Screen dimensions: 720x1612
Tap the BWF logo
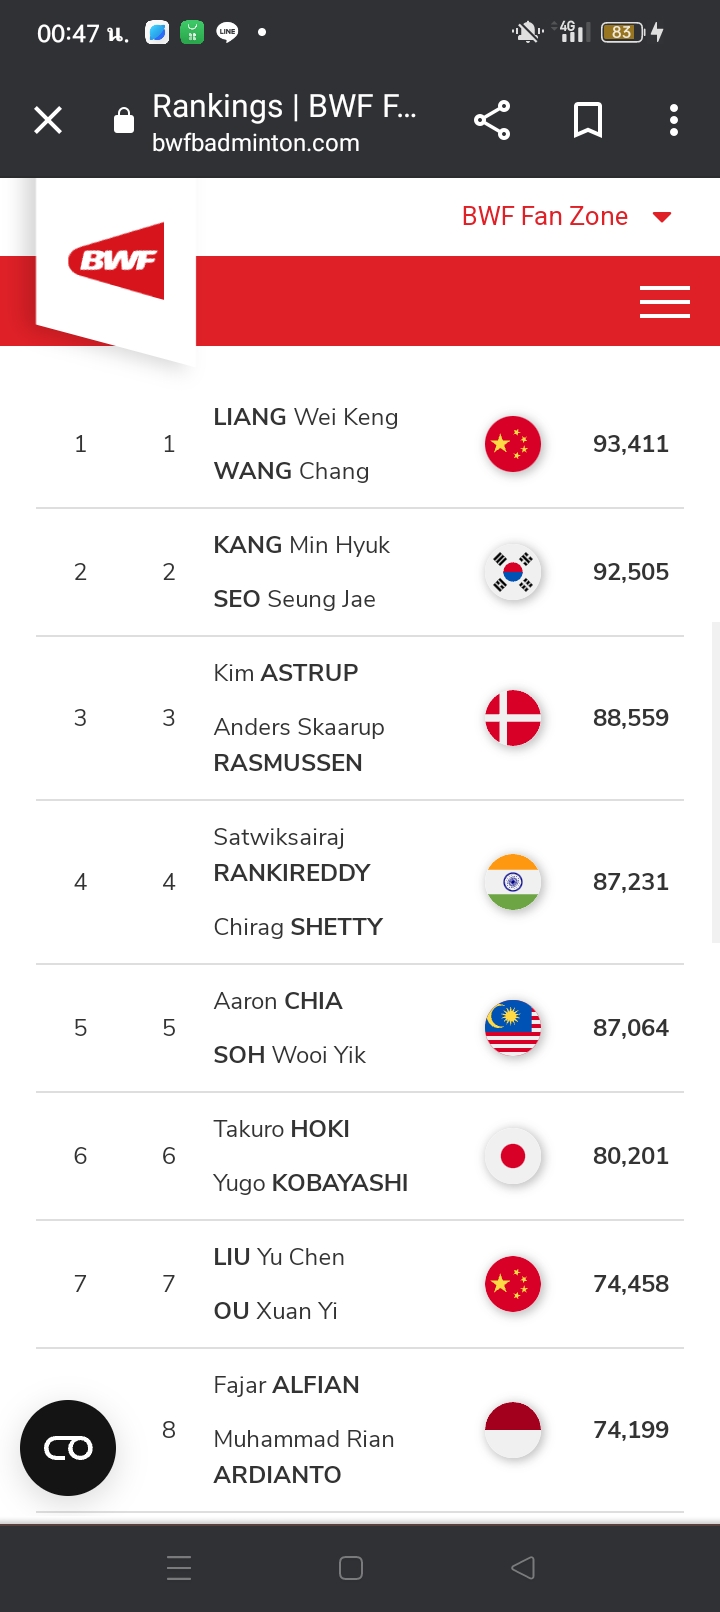tap(117, 261)
